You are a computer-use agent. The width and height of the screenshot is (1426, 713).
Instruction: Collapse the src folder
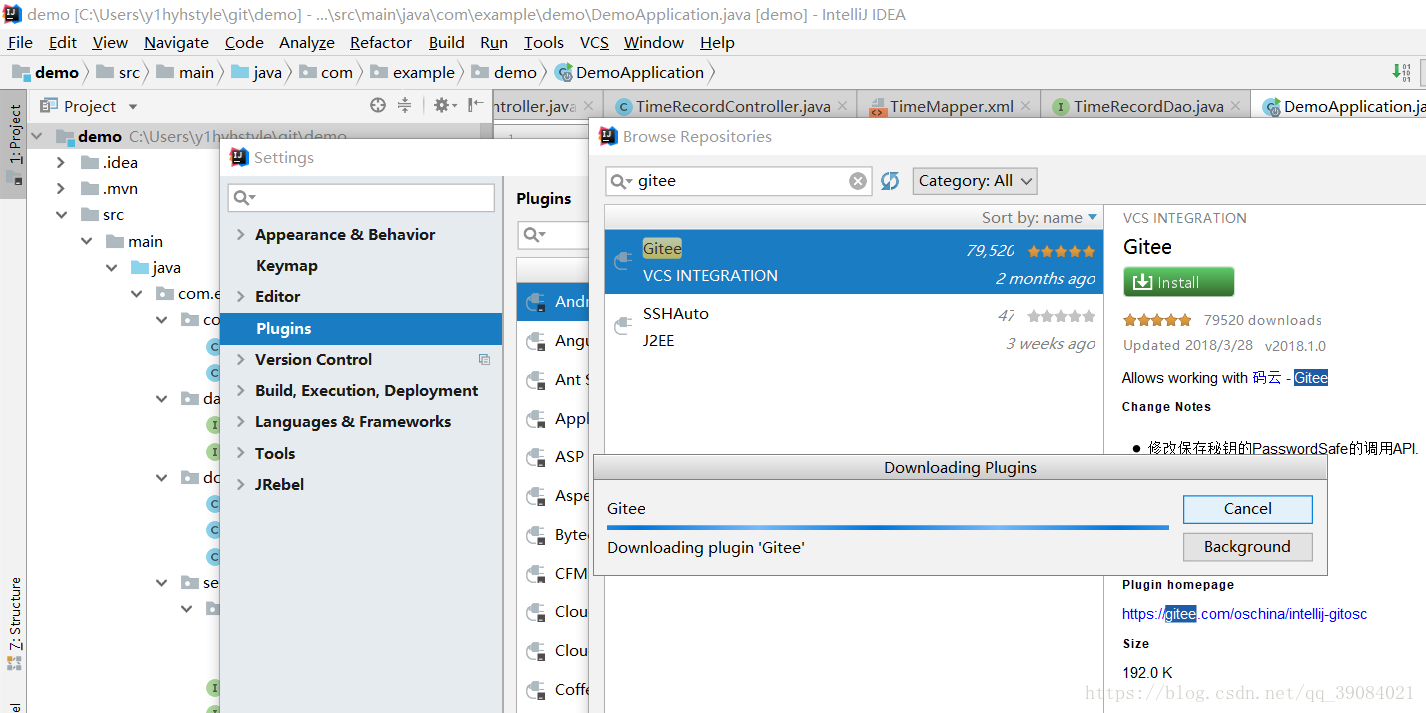[60, 214]
